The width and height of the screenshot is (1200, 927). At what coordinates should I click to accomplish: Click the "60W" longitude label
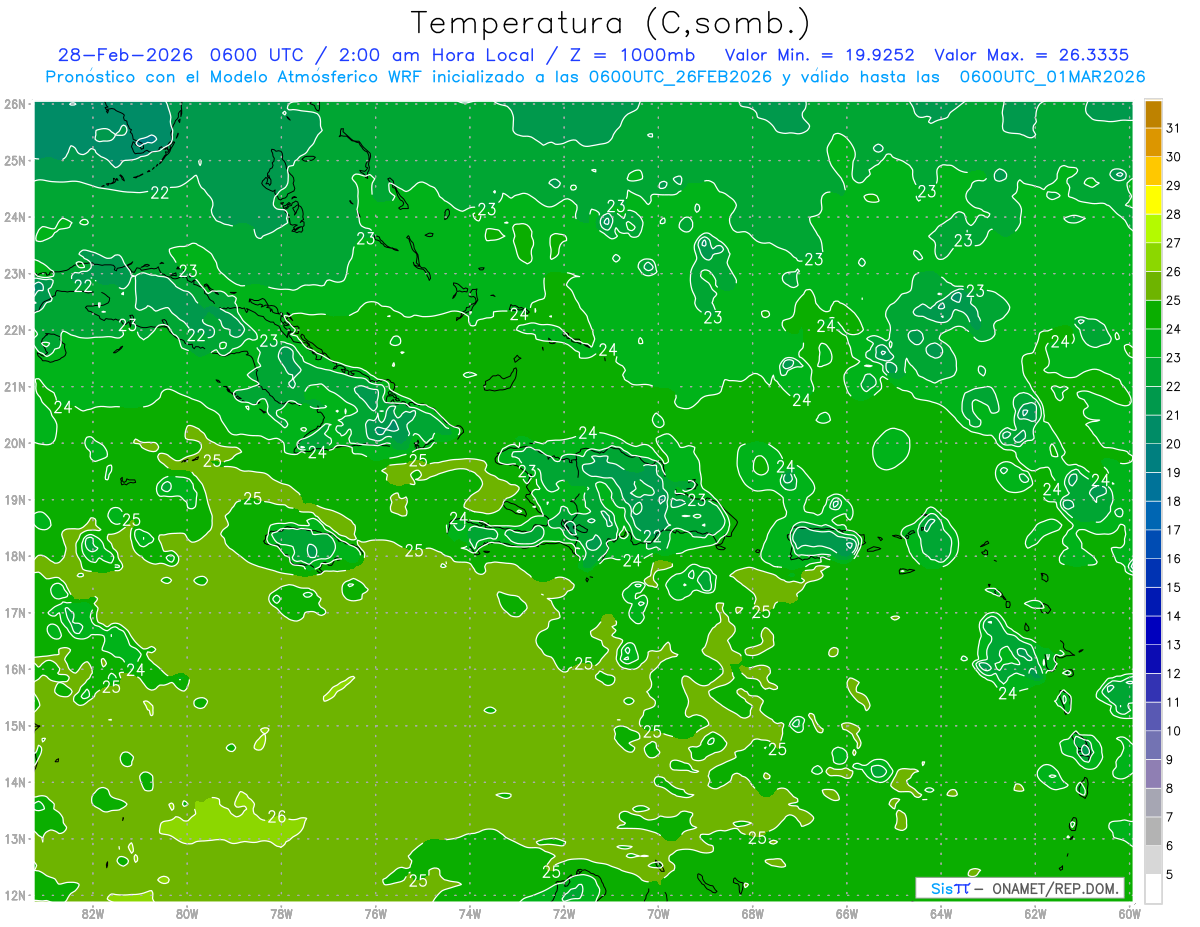(1128, 913)
